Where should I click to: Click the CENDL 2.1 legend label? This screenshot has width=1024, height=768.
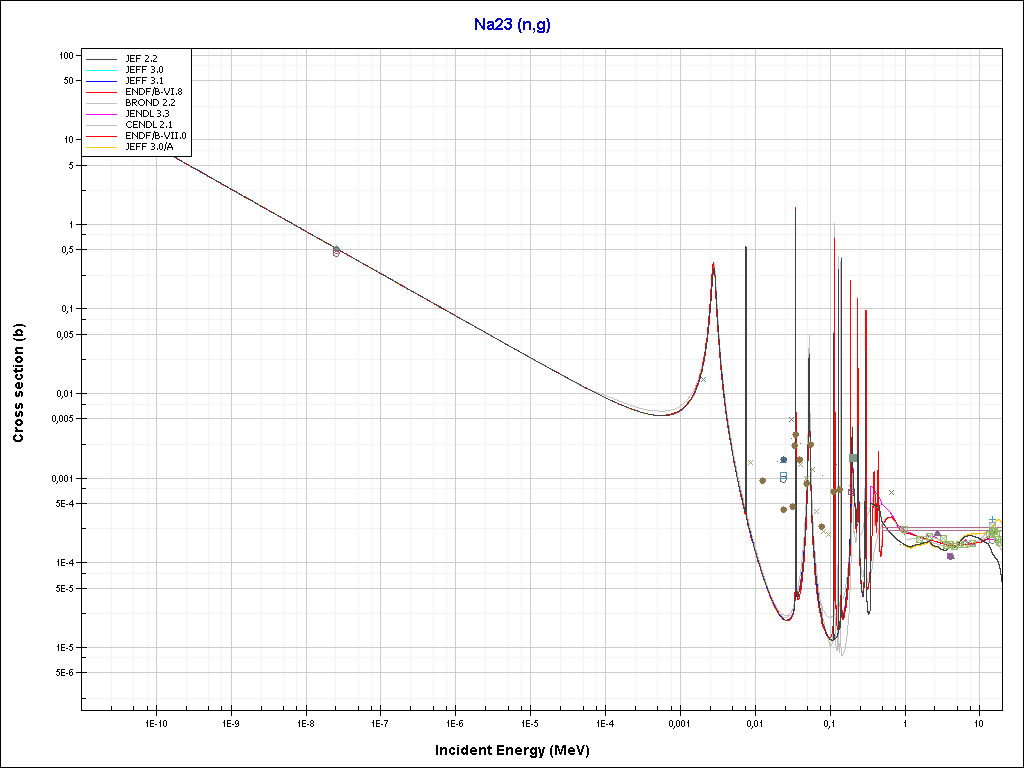(147, 125)
